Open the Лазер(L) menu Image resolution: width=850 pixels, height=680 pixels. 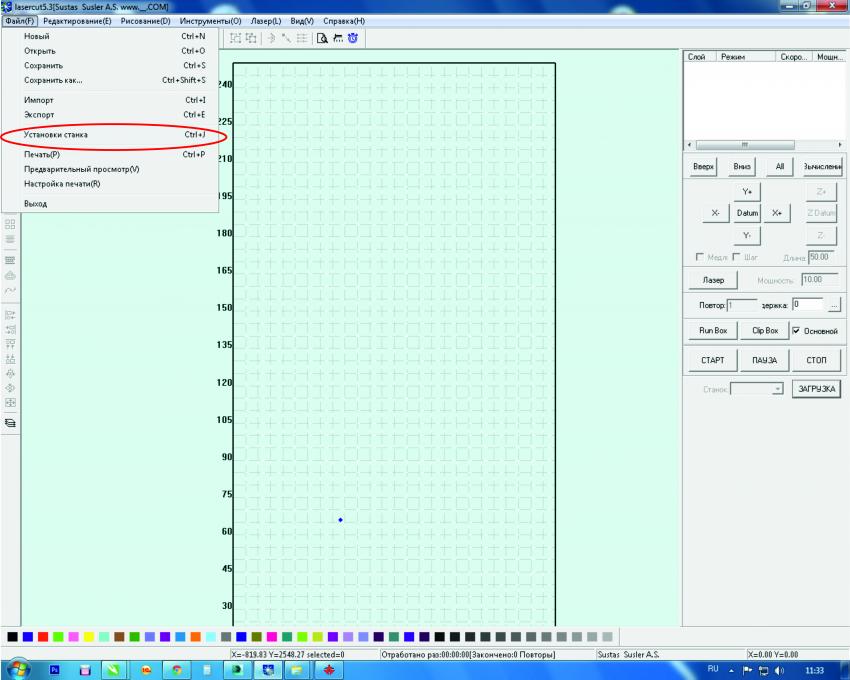(x=266, y=21)
